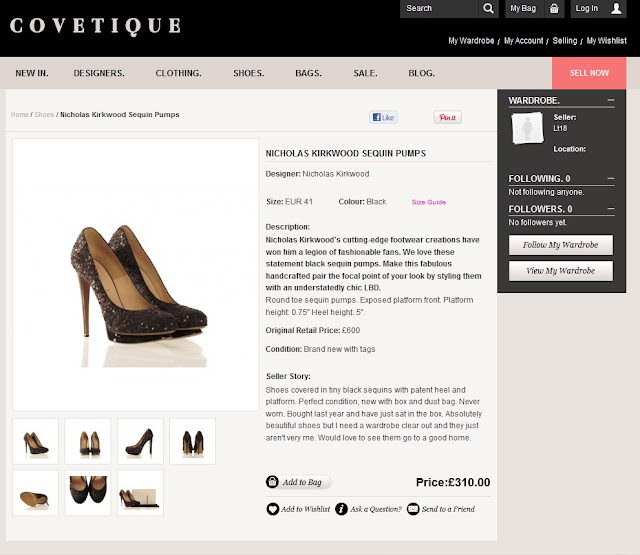Click the Facebook Like button
Screen dimensions: 640x555
tap(383, 118)
